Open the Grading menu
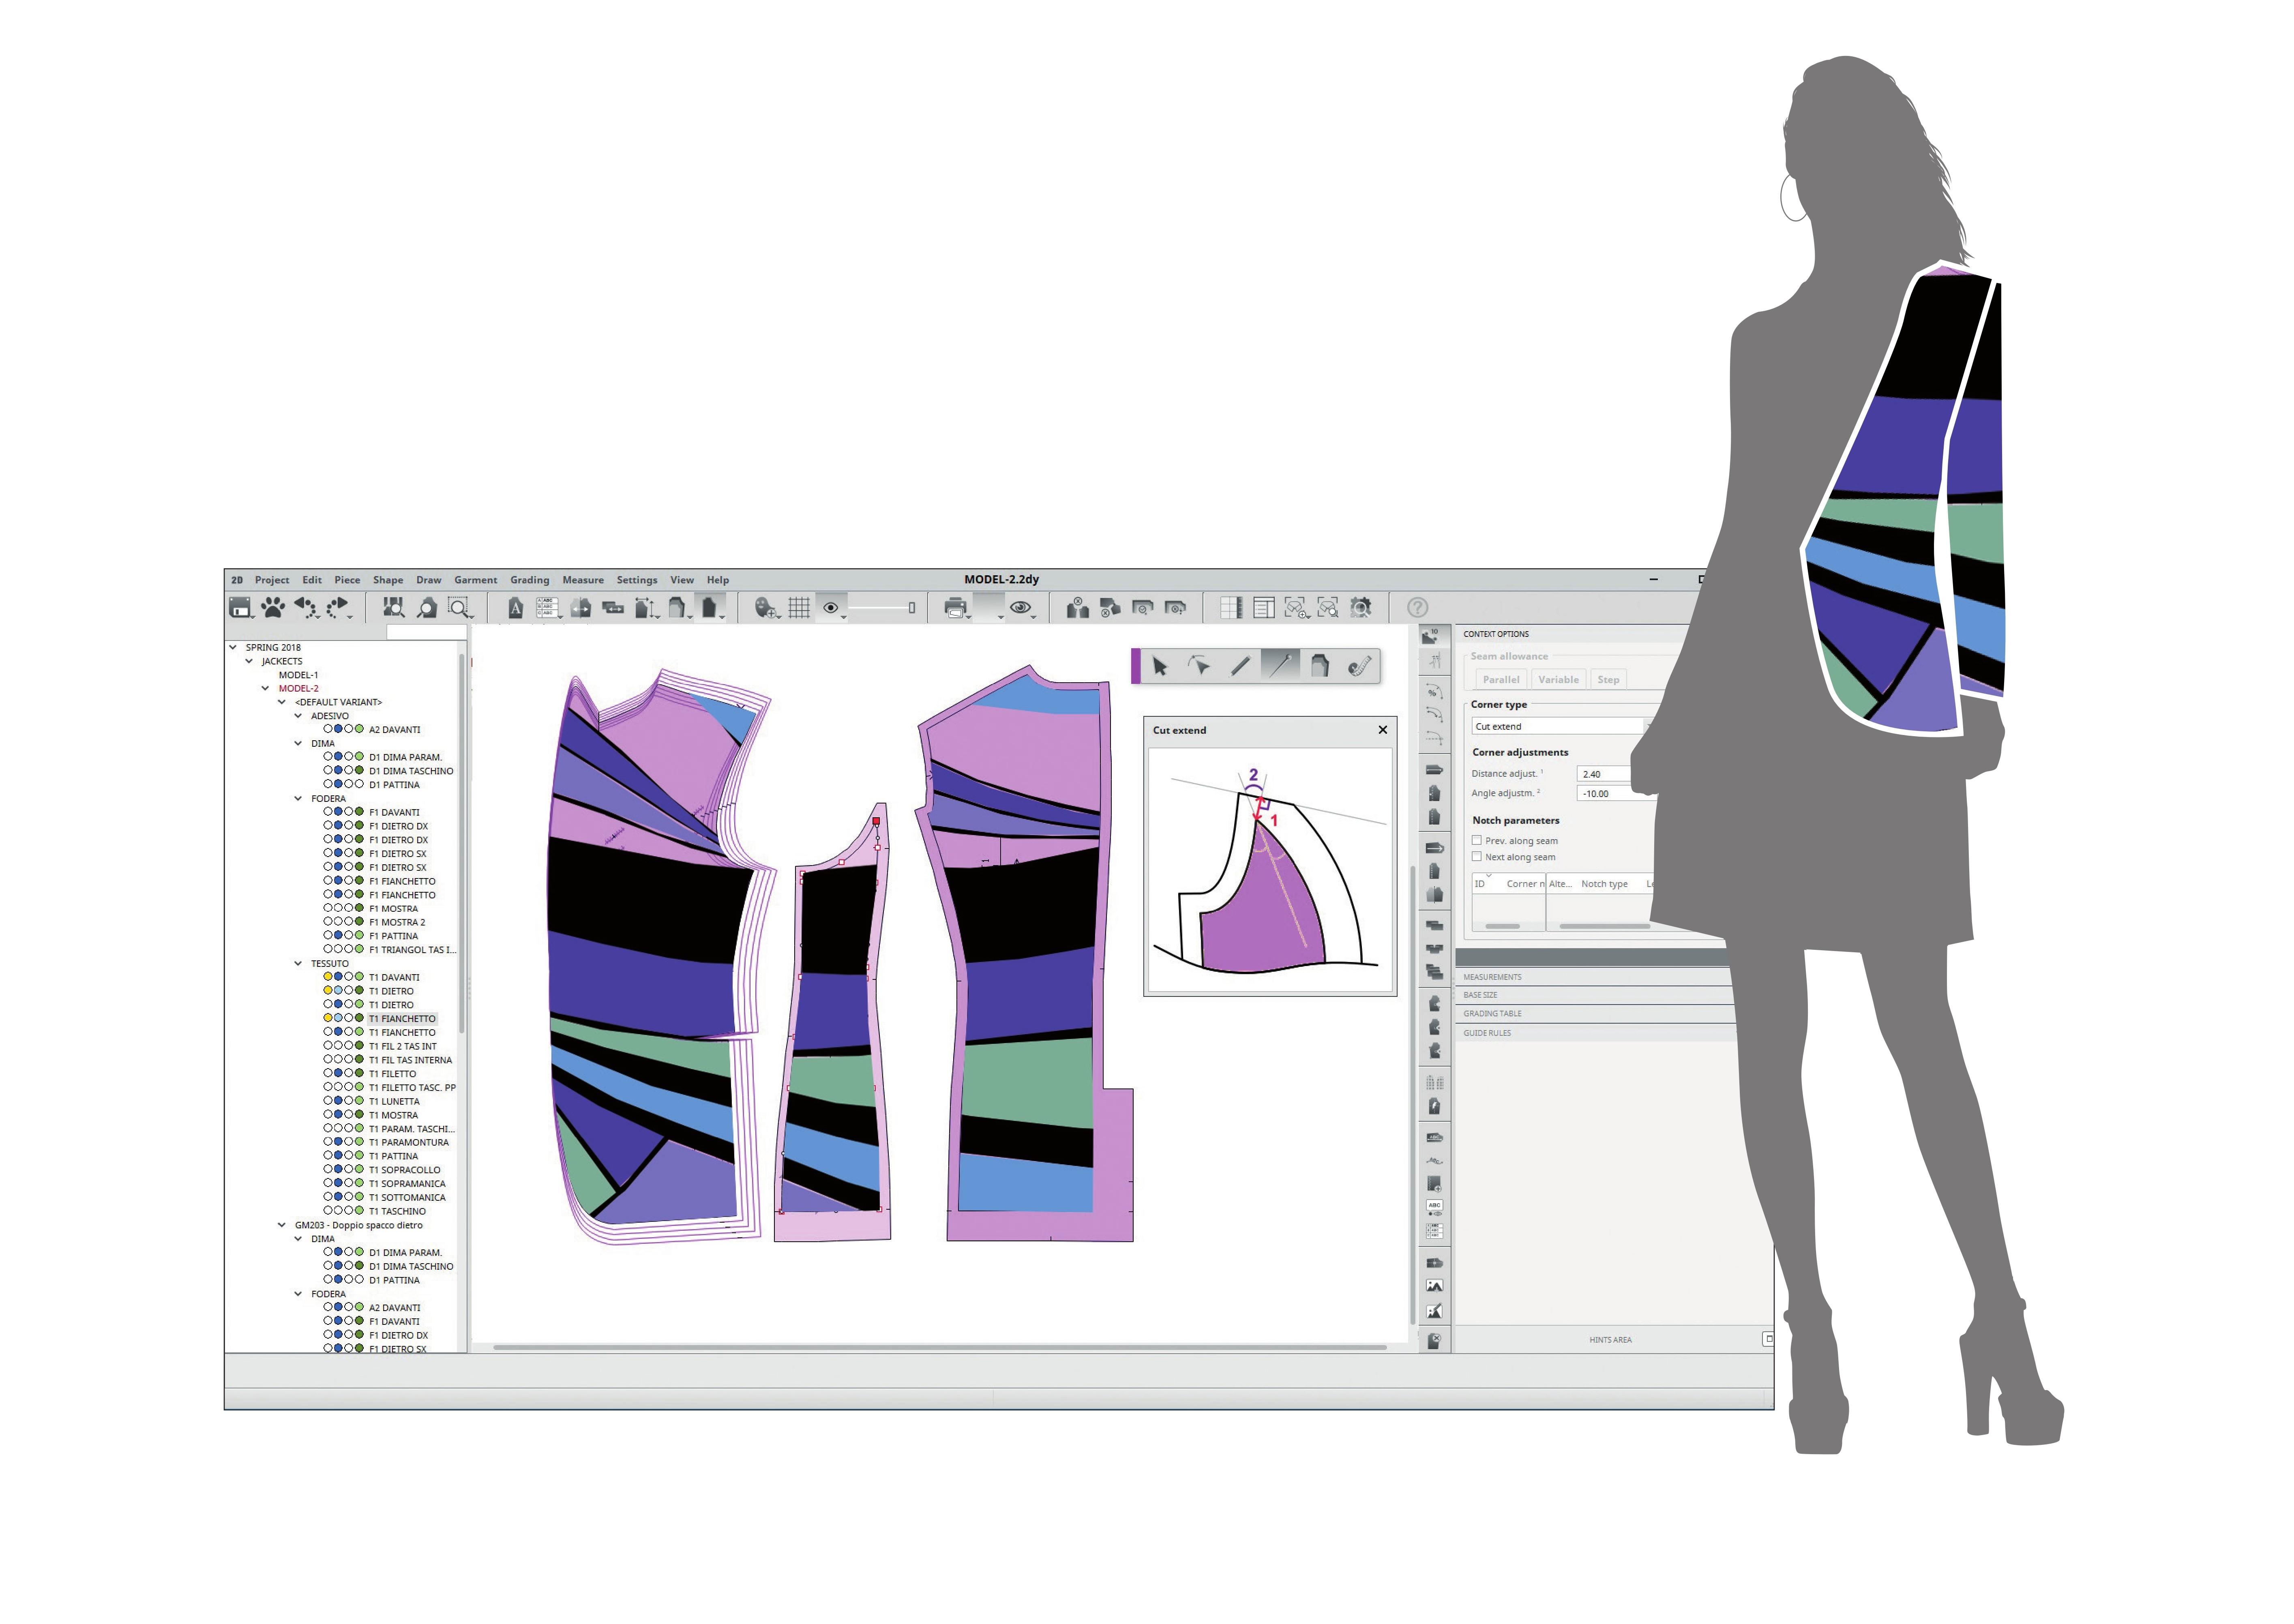This screenshot has height=1624, width=2294. pyautogui.click(x=530, y=580)
